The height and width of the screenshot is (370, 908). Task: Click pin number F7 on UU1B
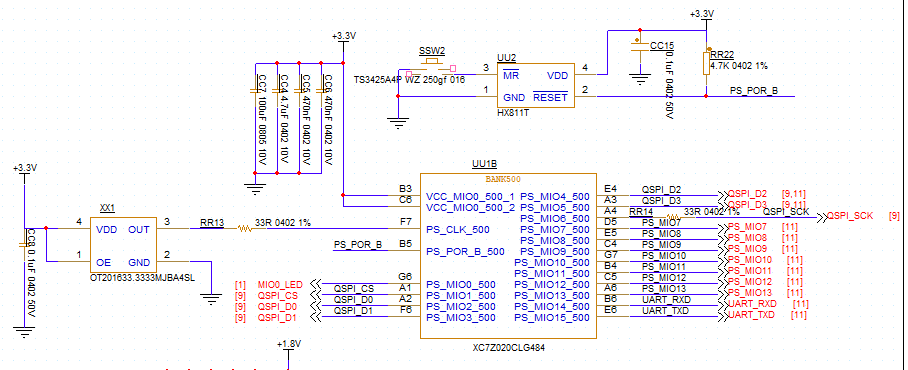point(405,223)
